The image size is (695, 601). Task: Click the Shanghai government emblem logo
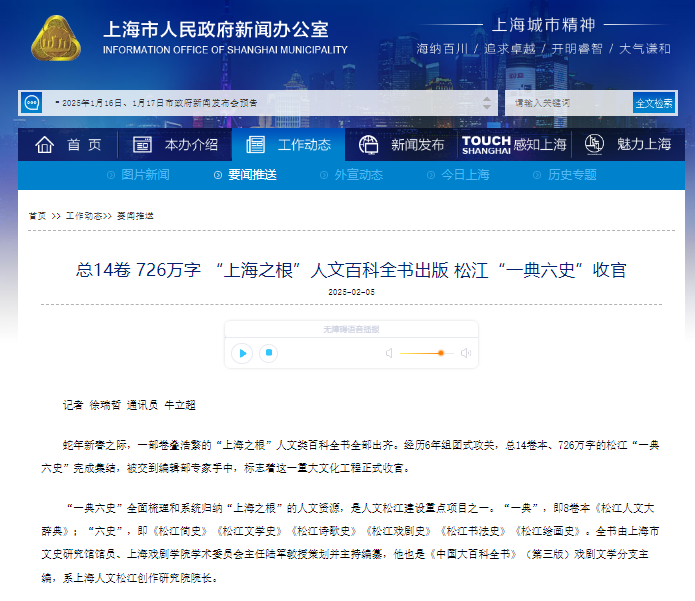point(56,39)
